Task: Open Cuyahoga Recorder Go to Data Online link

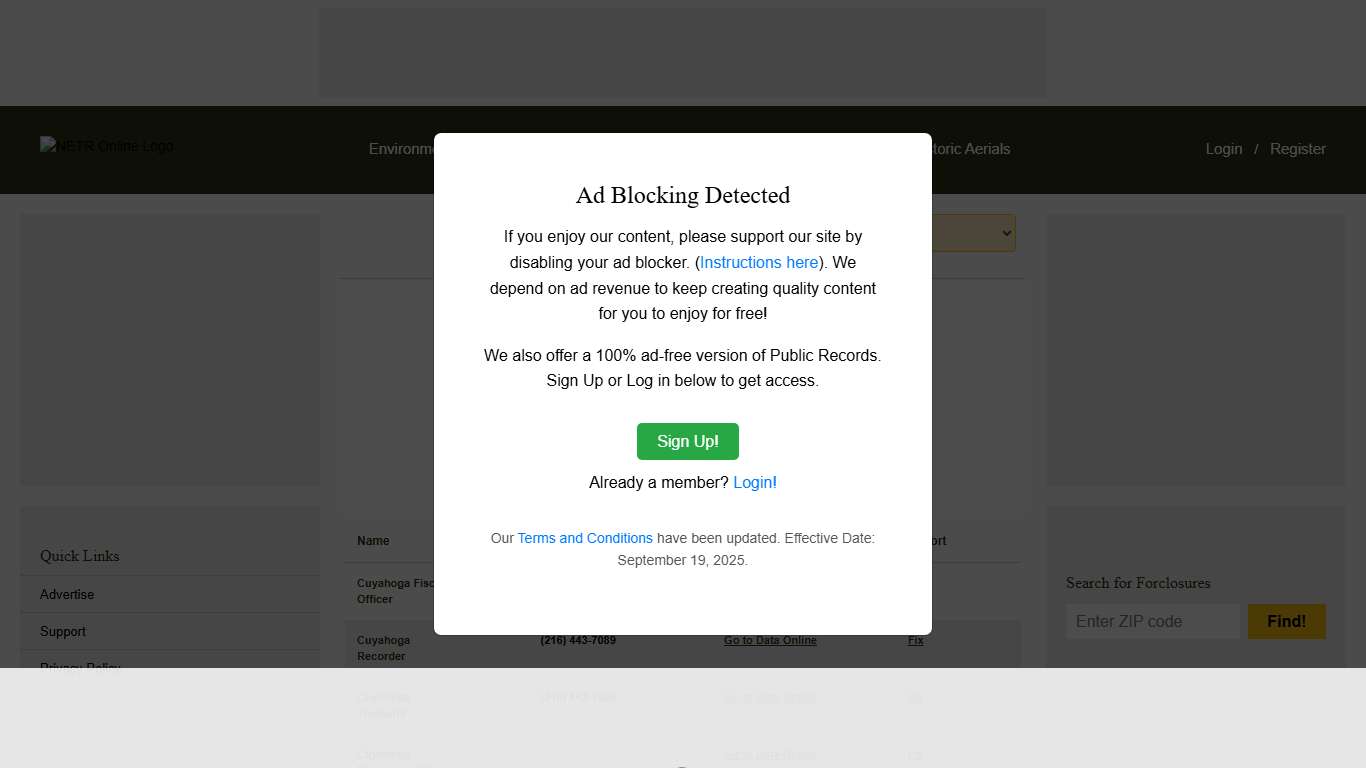Action: tap(770, 640)
